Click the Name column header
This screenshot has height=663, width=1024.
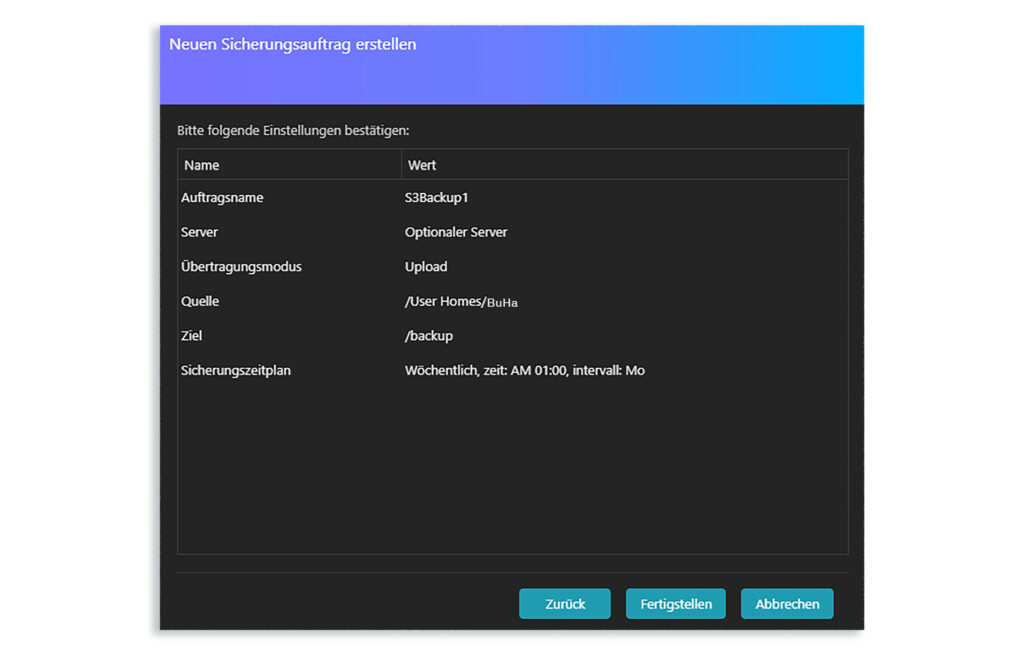(x=202, y=165)
